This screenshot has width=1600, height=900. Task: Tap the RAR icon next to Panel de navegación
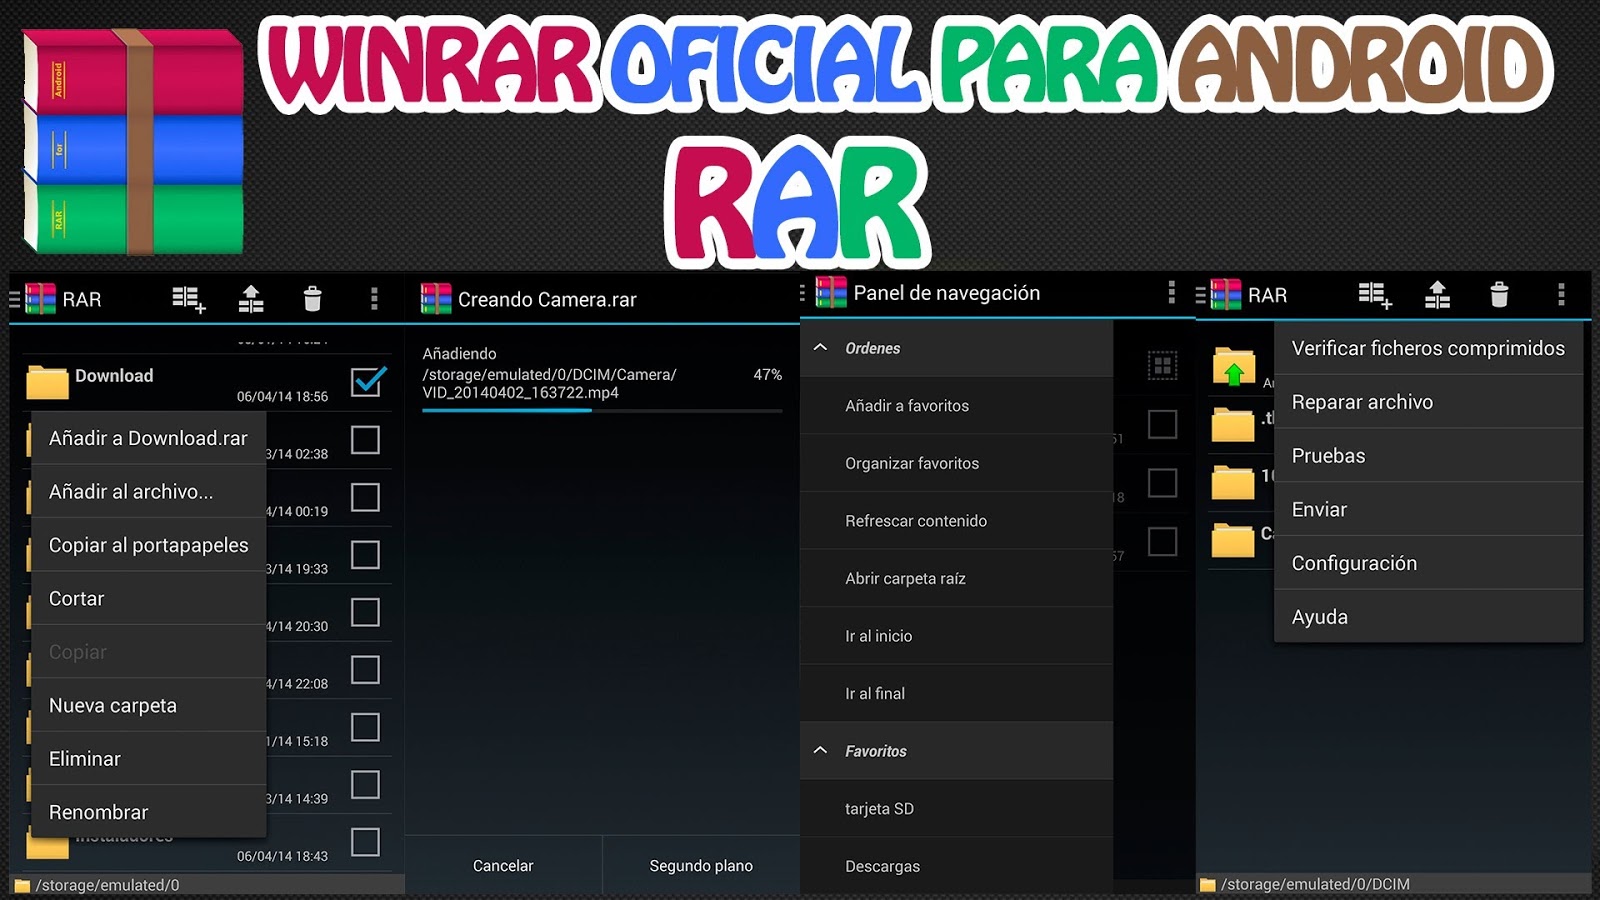click(831, 292)
